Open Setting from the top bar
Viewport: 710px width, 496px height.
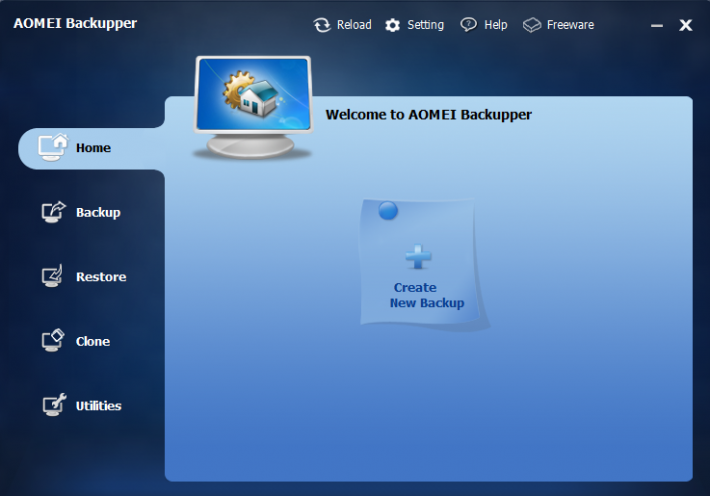coord(425,25)
